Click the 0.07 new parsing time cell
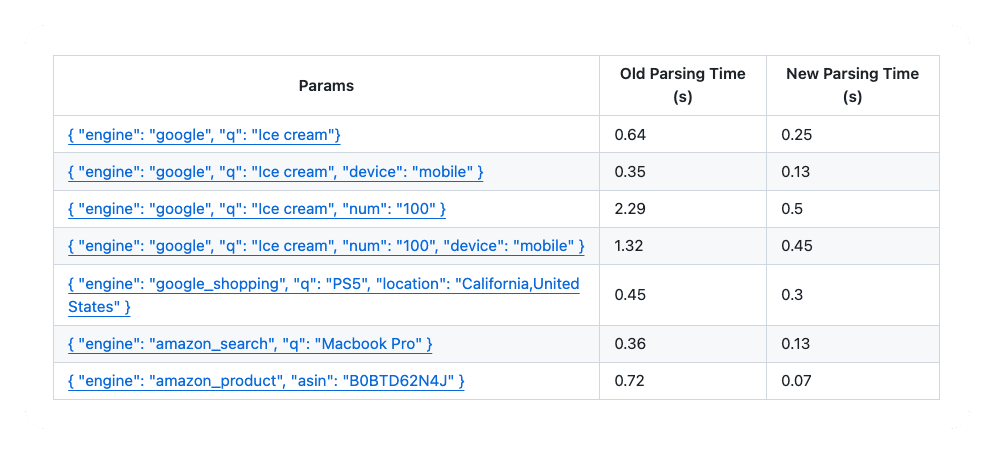 (x=796, y=381)
